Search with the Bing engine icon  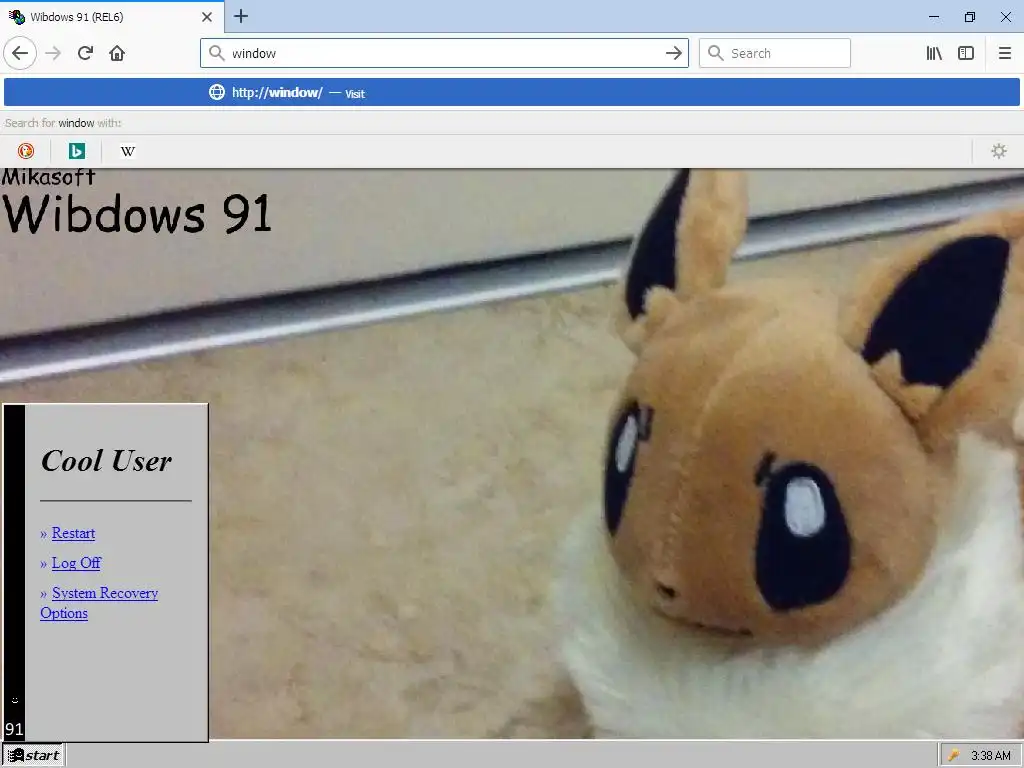[76, 151]
